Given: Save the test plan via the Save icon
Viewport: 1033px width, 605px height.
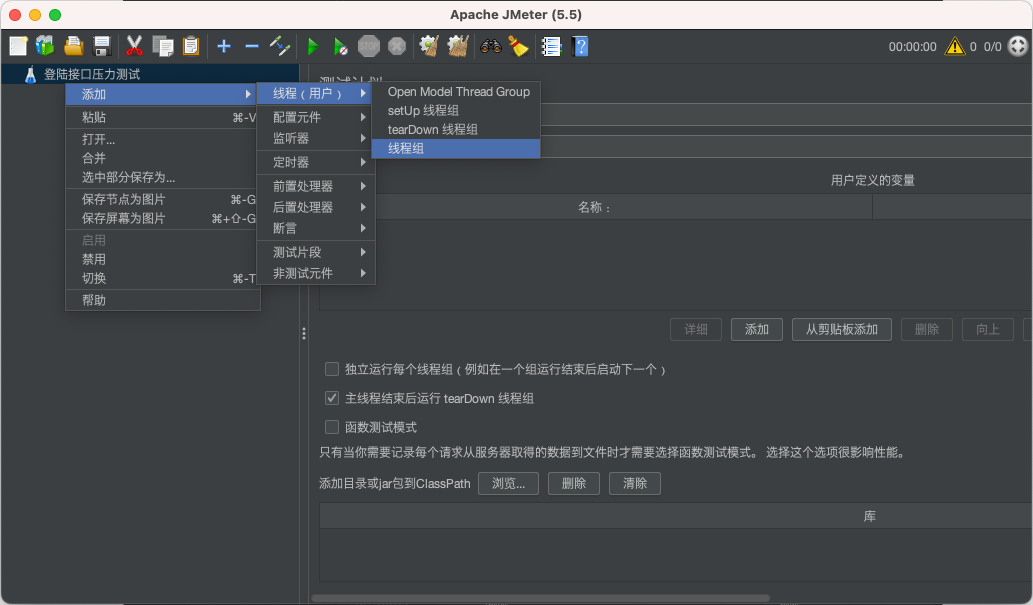Looking at the screenshot, I should click(x=100, y=45).
